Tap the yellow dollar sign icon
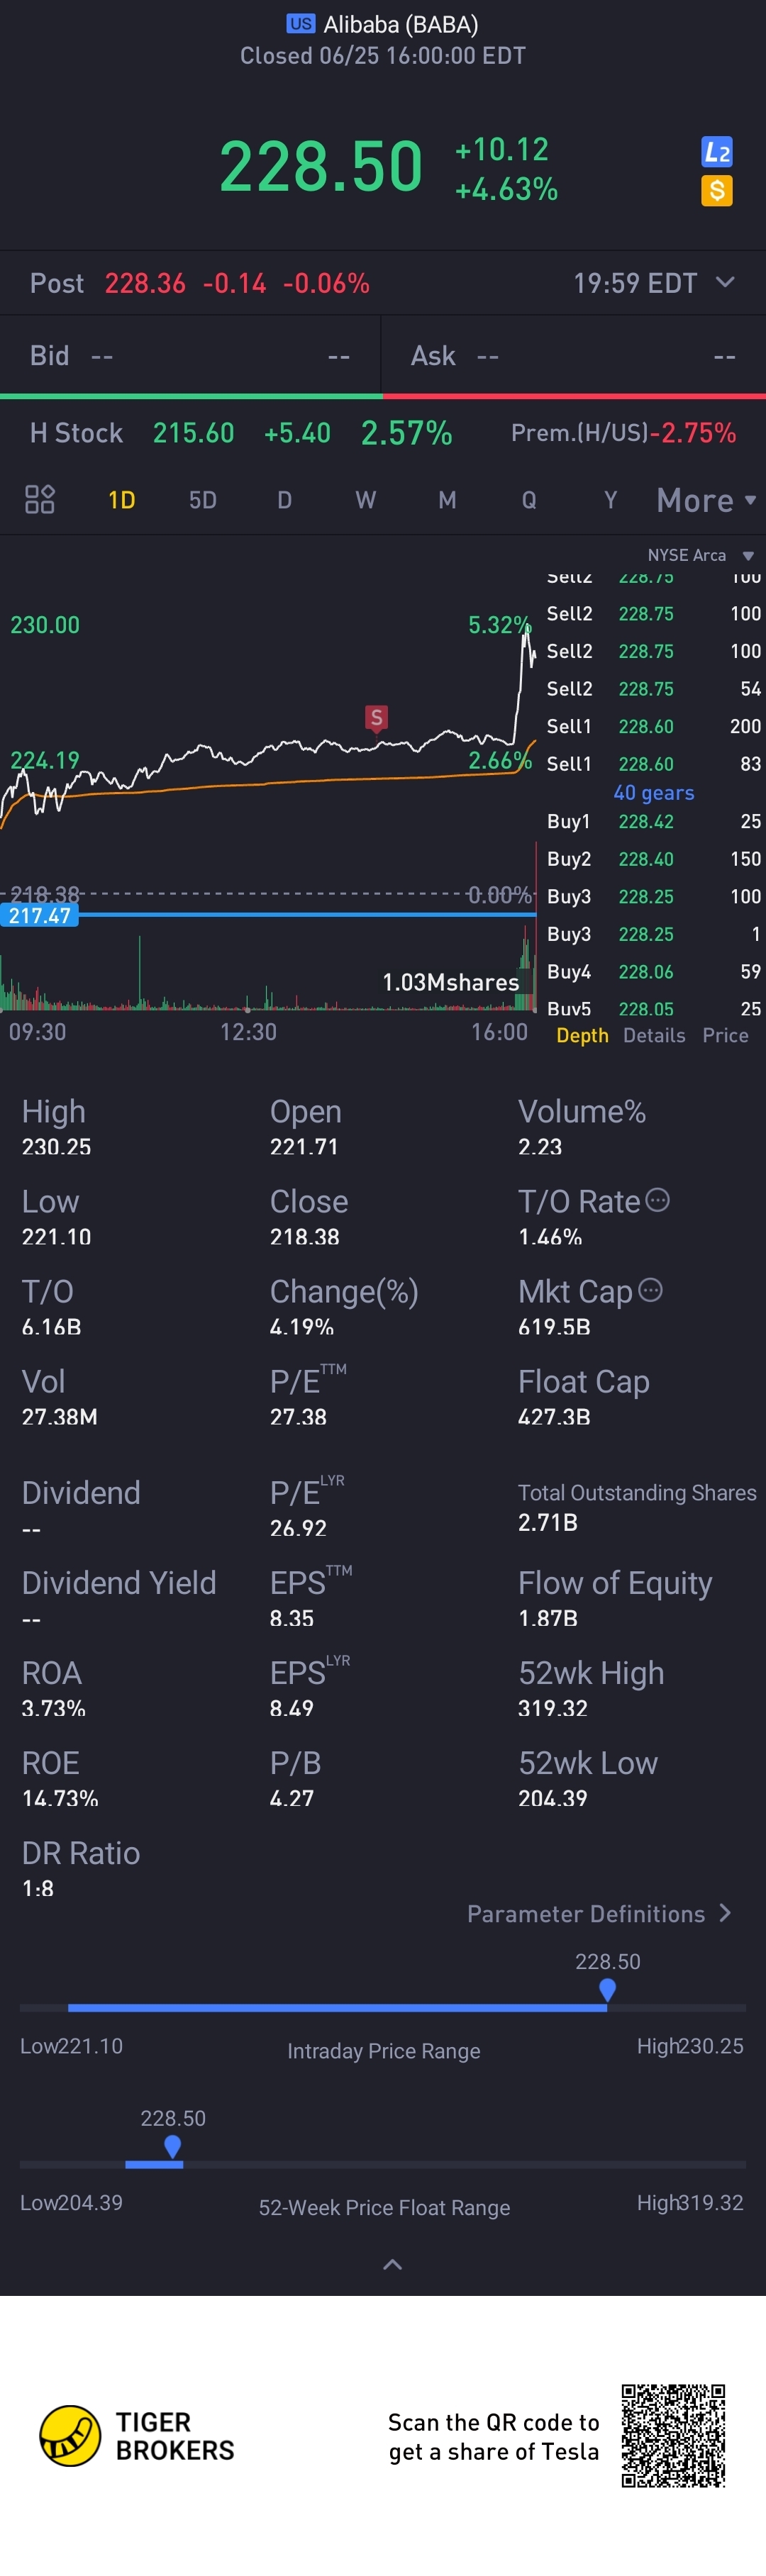This screenshot has width=766, height=2576. coord(716,190)
